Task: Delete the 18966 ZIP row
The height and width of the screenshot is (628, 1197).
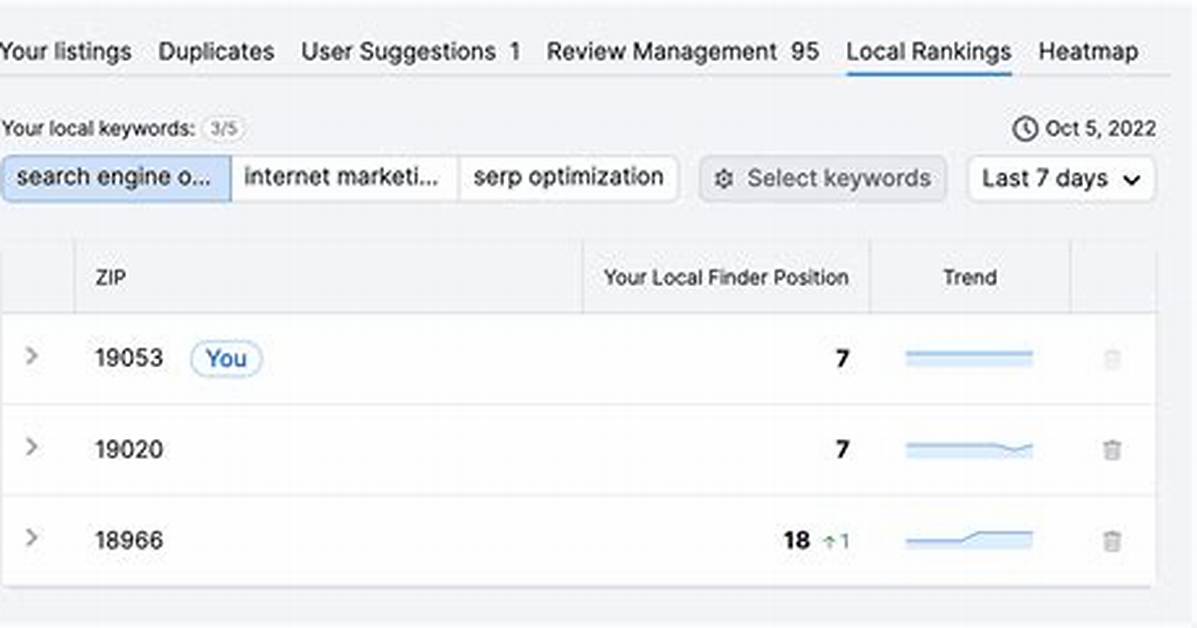Action: click(x=1112, y=541)
